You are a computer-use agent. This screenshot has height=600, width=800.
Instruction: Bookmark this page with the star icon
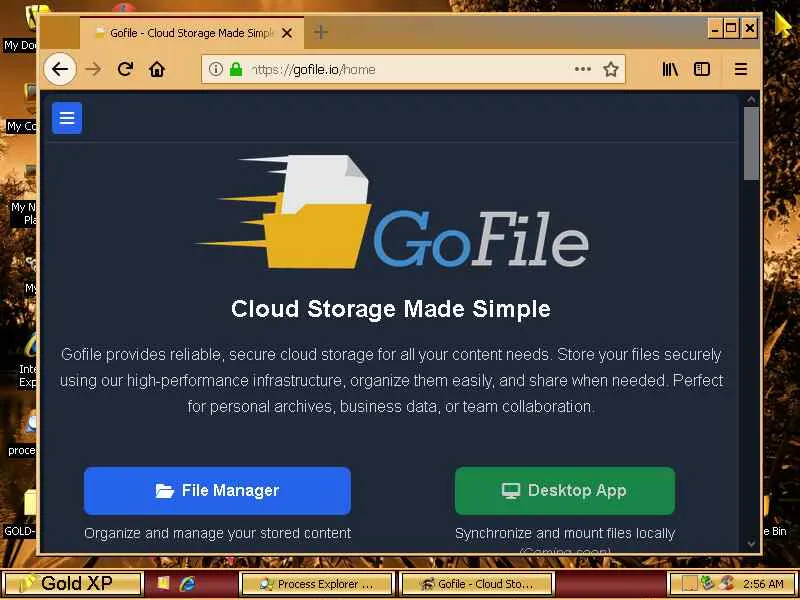click(611, 69)
